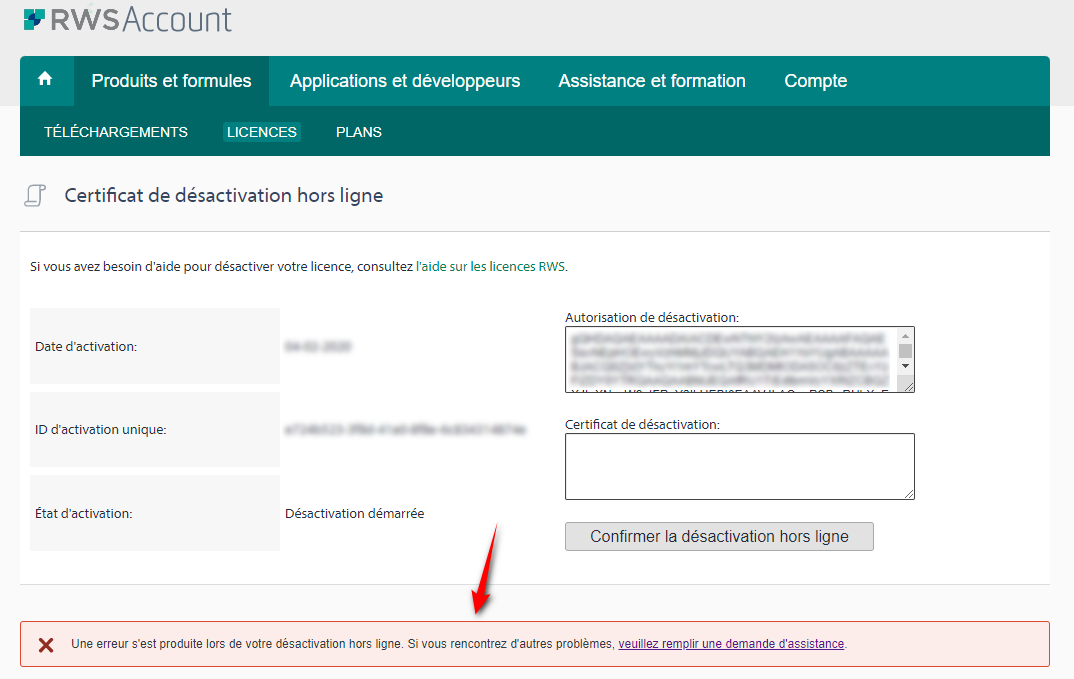Click the red error cross icon

pos(46,643)
